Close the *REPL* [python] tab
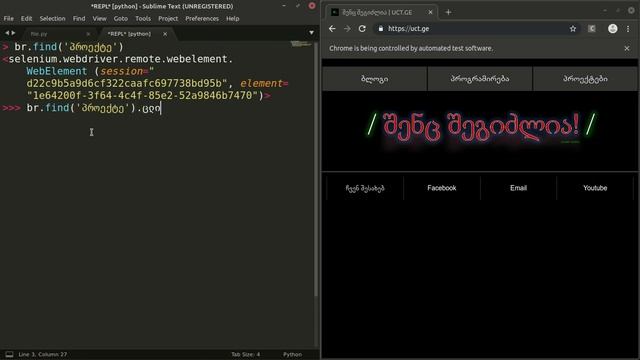This screenshot has width=640, height=360. (x=165, y=34)
